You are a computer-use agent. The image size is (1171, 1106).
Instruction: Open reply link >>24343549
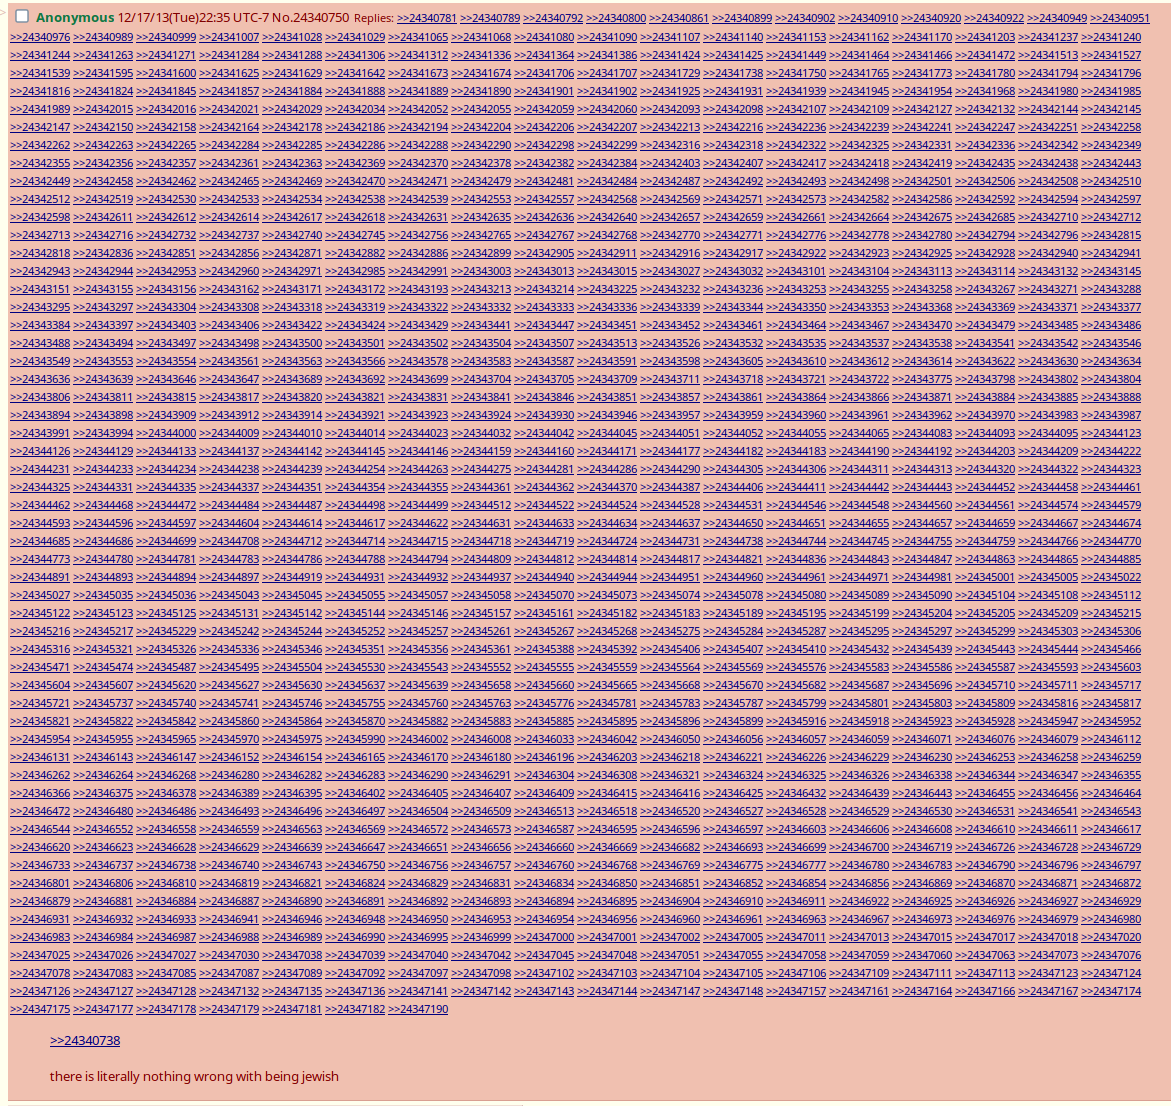point(40,361)
